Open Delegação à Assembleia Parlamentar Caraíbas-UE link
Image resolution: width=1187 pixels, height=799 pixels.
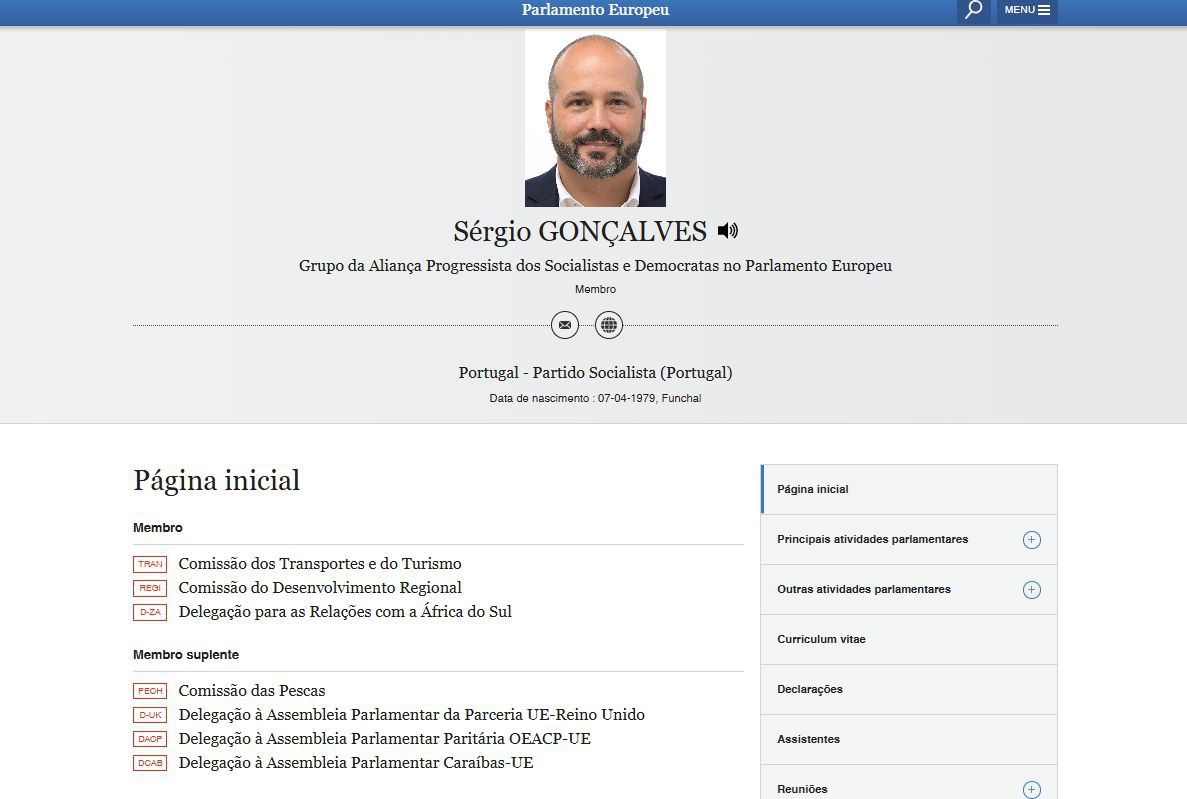(356, 763)
